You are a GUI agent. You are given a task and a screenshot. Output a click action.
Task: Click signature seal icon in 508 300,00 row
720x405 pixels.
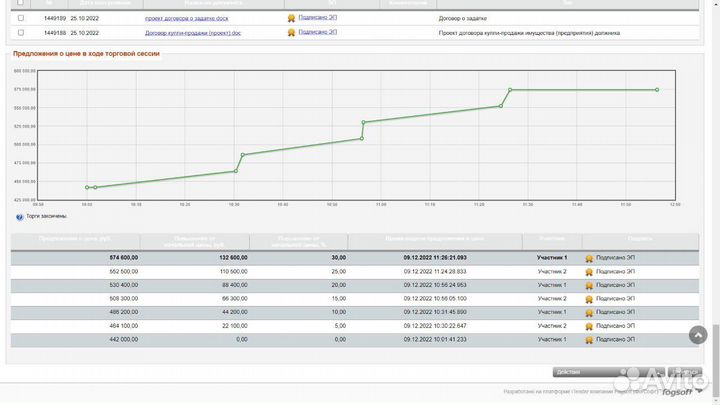coord(589,298)
